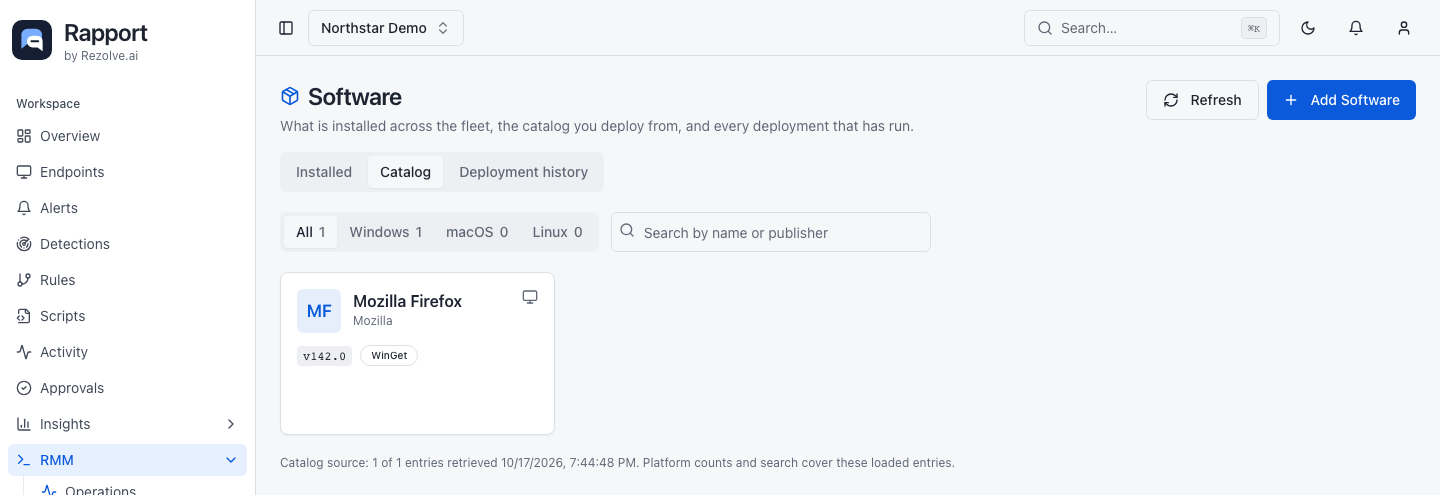Click the Search by name or publisher field
The image size is (1440, 495).
coord(771,232)
